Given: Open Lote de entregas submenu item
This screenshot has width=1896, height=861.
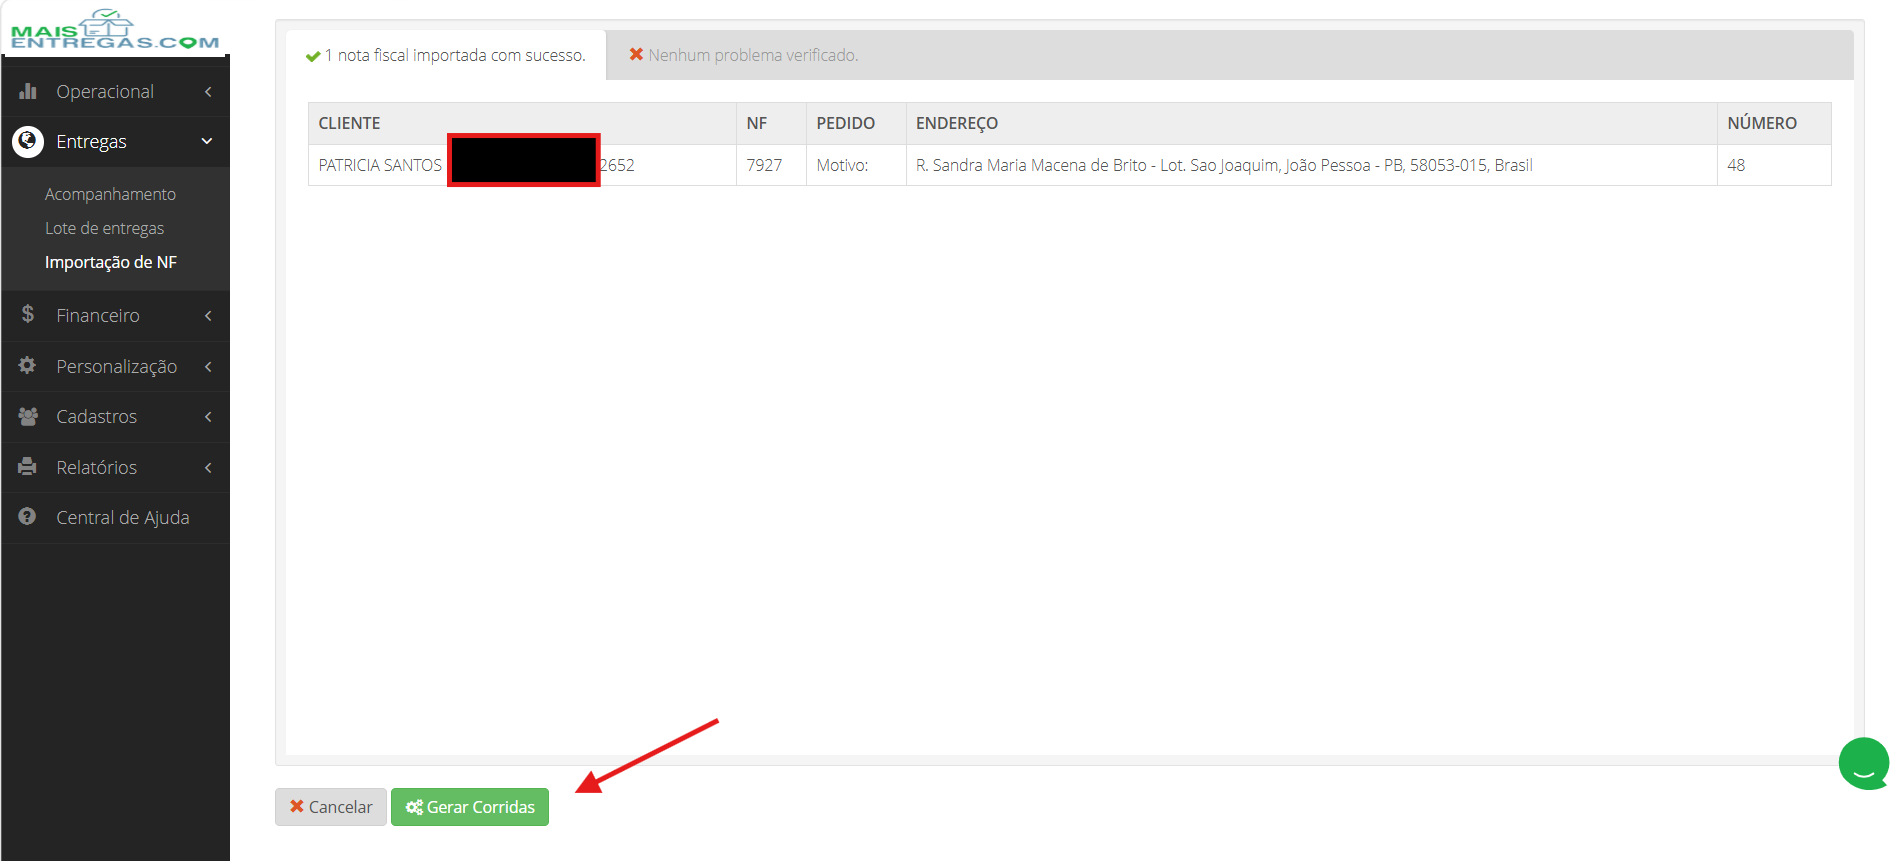Looking at the screenshot, I should tap(104, 228).
